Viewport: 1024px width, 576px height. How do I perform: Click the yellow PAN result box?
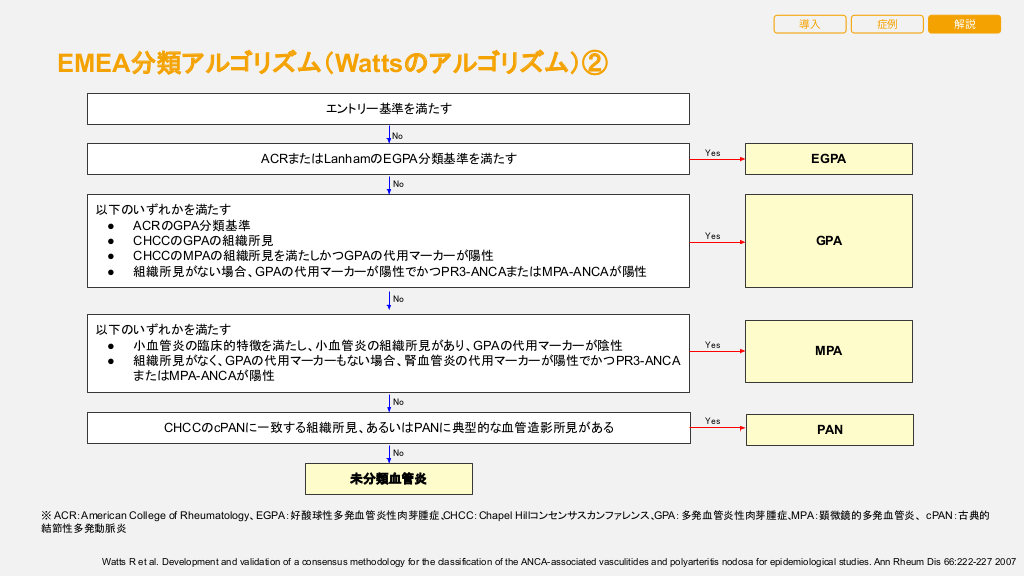click(x=828, y=430)
